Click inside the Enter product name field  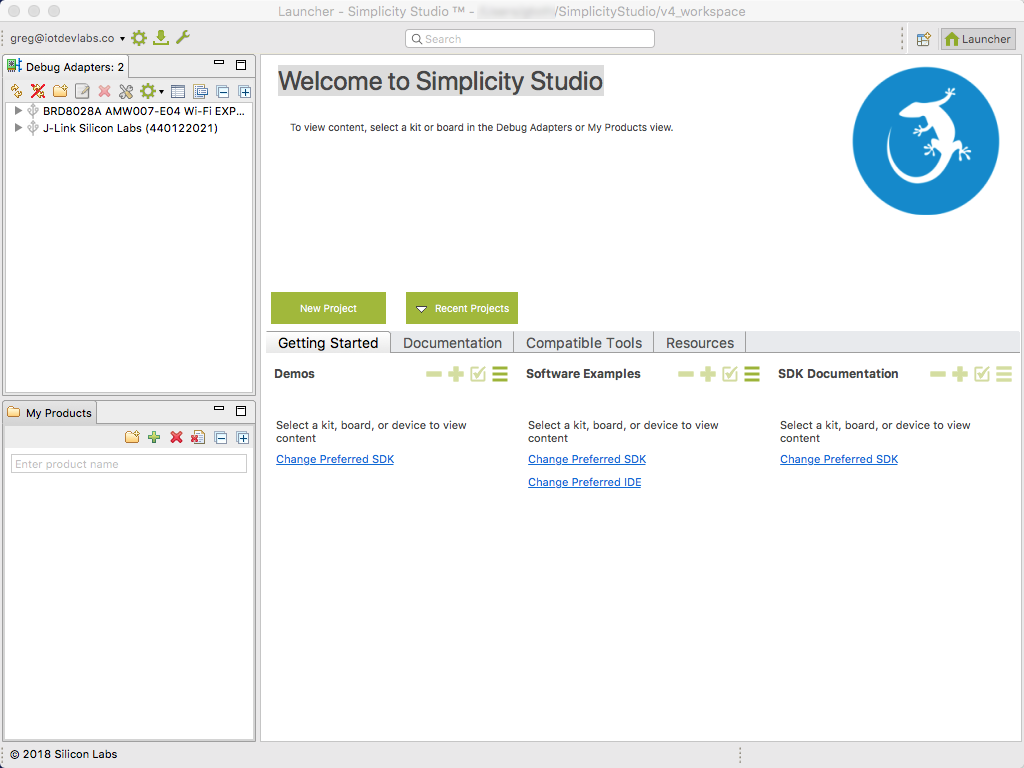tap(128, 463)
